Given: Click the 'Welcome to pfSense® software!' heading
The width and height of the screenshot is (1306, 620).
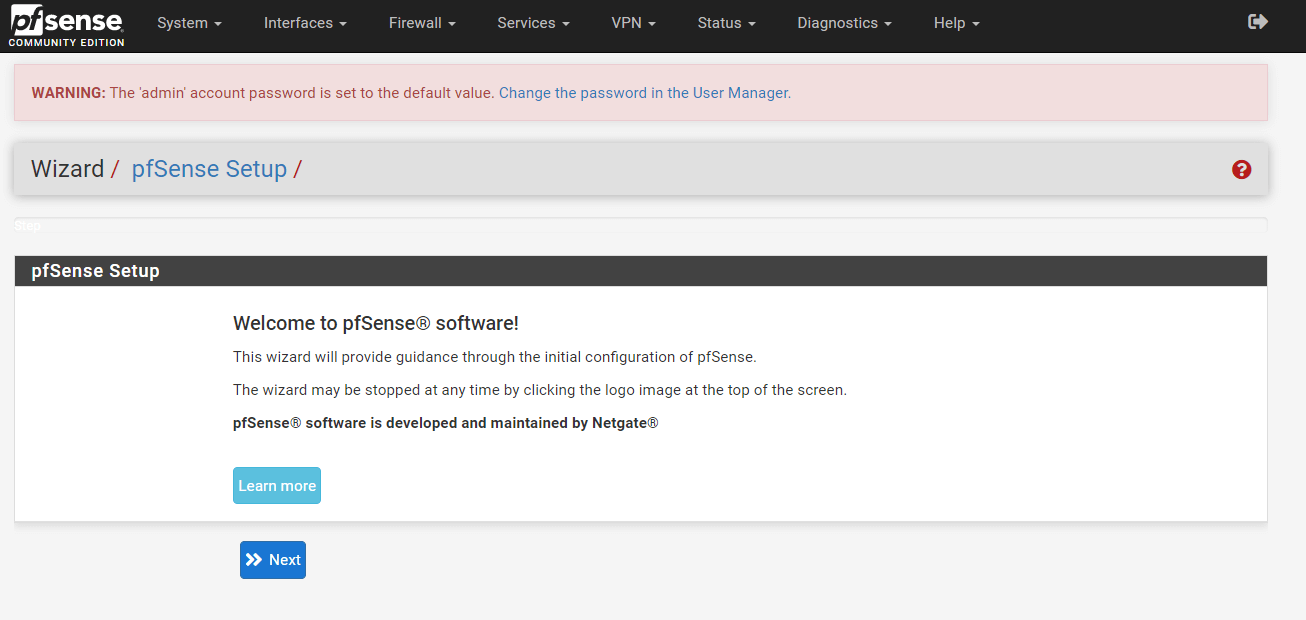Looking at the screenshot, I should coord(376,323).
